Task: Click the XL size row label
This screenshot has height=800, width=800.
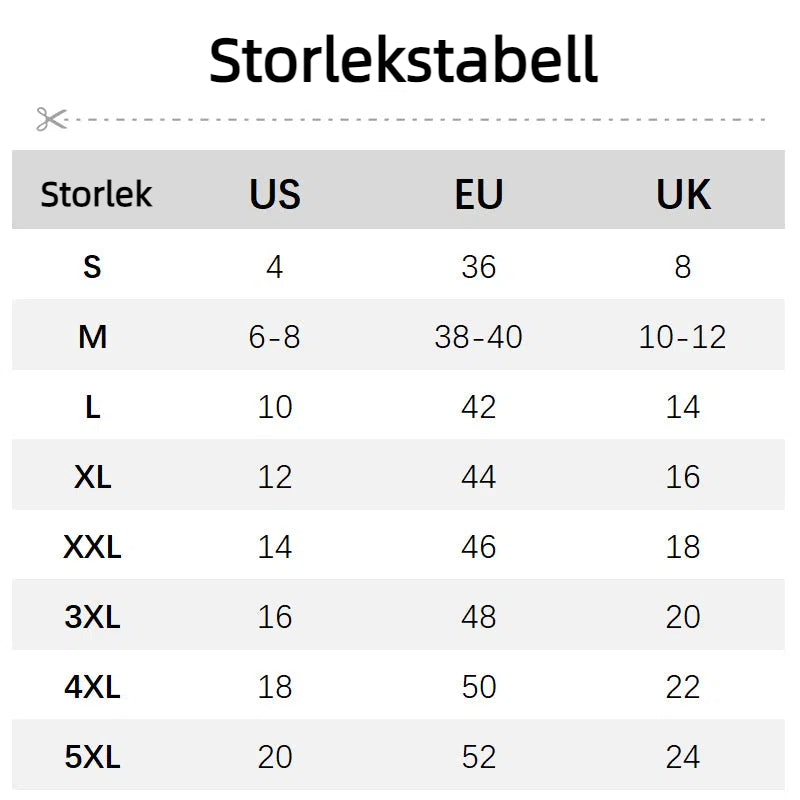Action: [x=93, y=477]
